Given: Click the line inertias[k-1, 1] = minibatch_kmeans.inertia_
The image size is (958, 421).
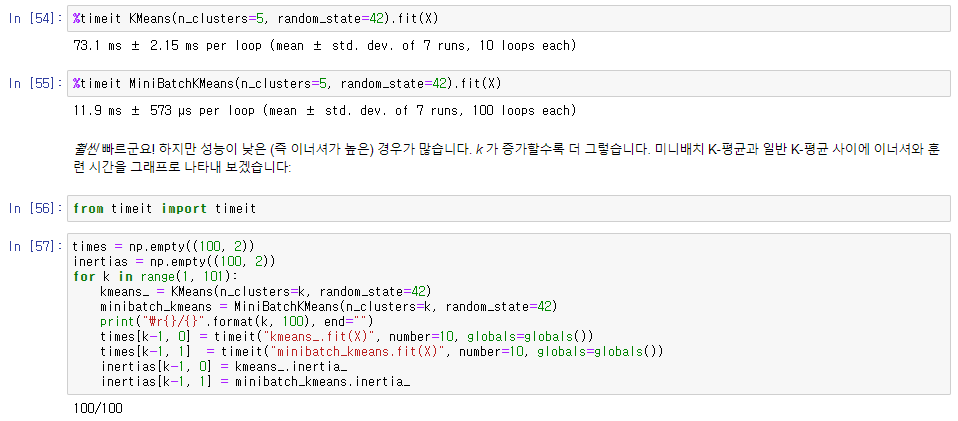Looking at the screenshot, I should tap(255, 382).
